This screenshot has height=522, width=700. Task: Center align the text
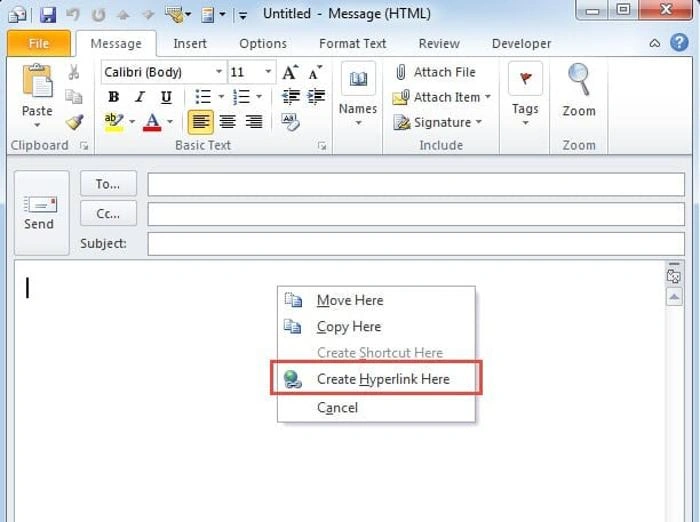228,122
